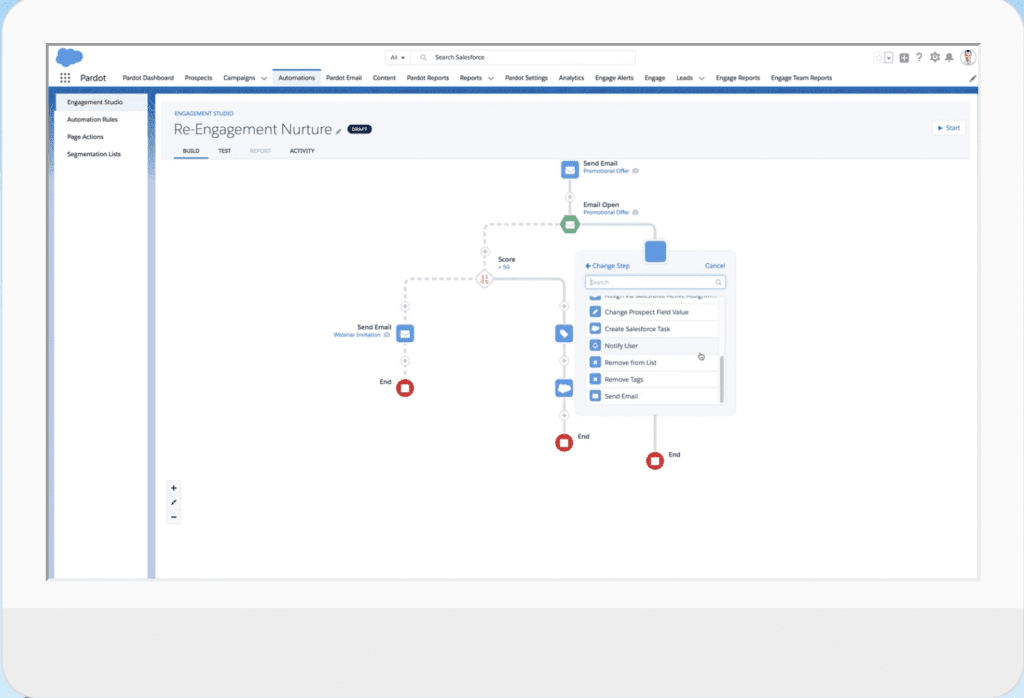
Task: Focus the Change Step search field
Action: pyautogui.click(x=655, y=282)
